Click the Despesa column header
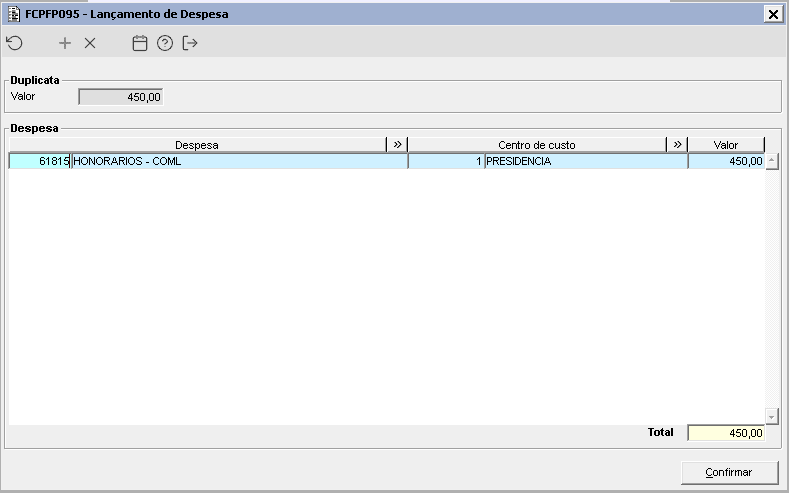This screenshot has height=493, width=789. [x=197, y=145]
